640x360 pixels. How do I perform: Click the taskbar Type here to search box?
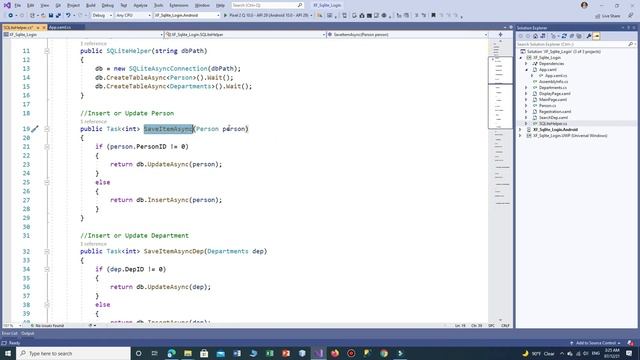tap(73, 353)
